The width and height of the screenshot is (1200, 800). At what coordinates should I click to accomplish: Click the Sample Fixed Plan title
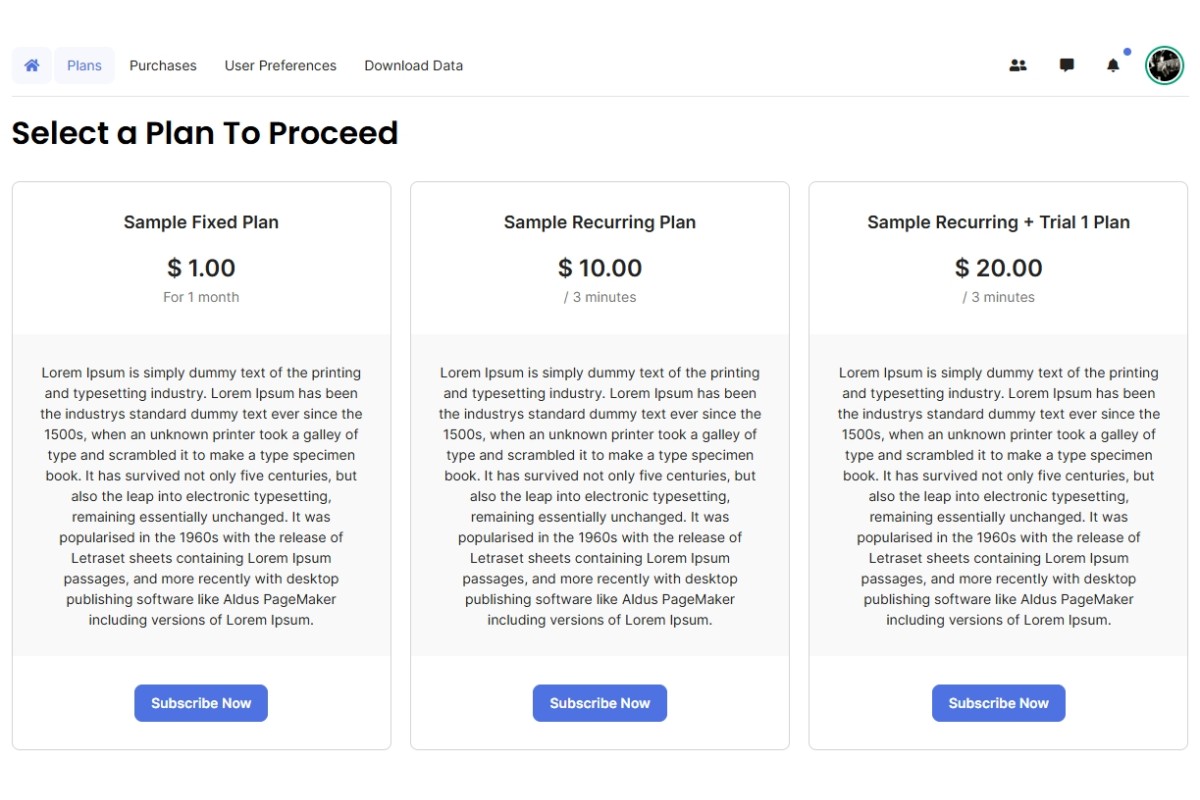[201, 222]
